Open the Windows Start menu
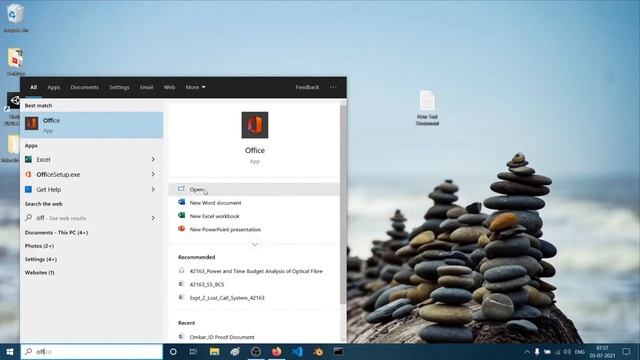The height and width of the screenshot is (360, 640). 10,351
